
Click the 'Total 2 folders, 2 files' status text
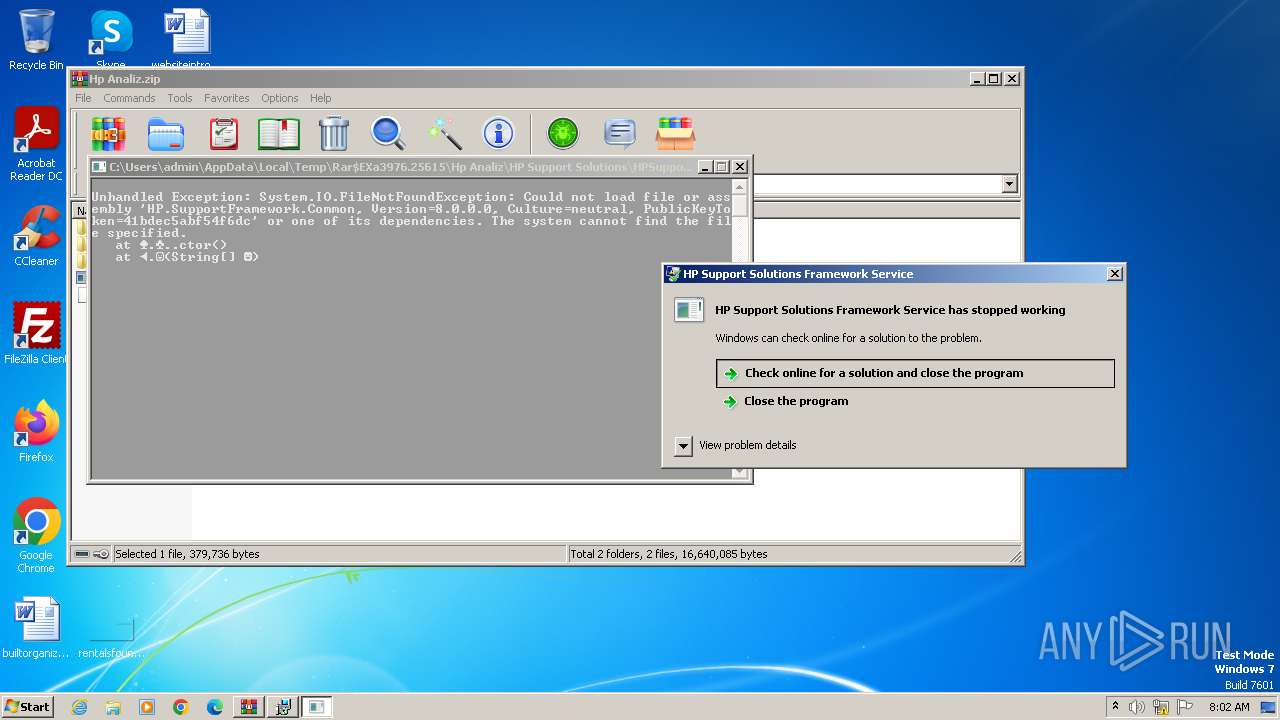(x=669, y=554)
